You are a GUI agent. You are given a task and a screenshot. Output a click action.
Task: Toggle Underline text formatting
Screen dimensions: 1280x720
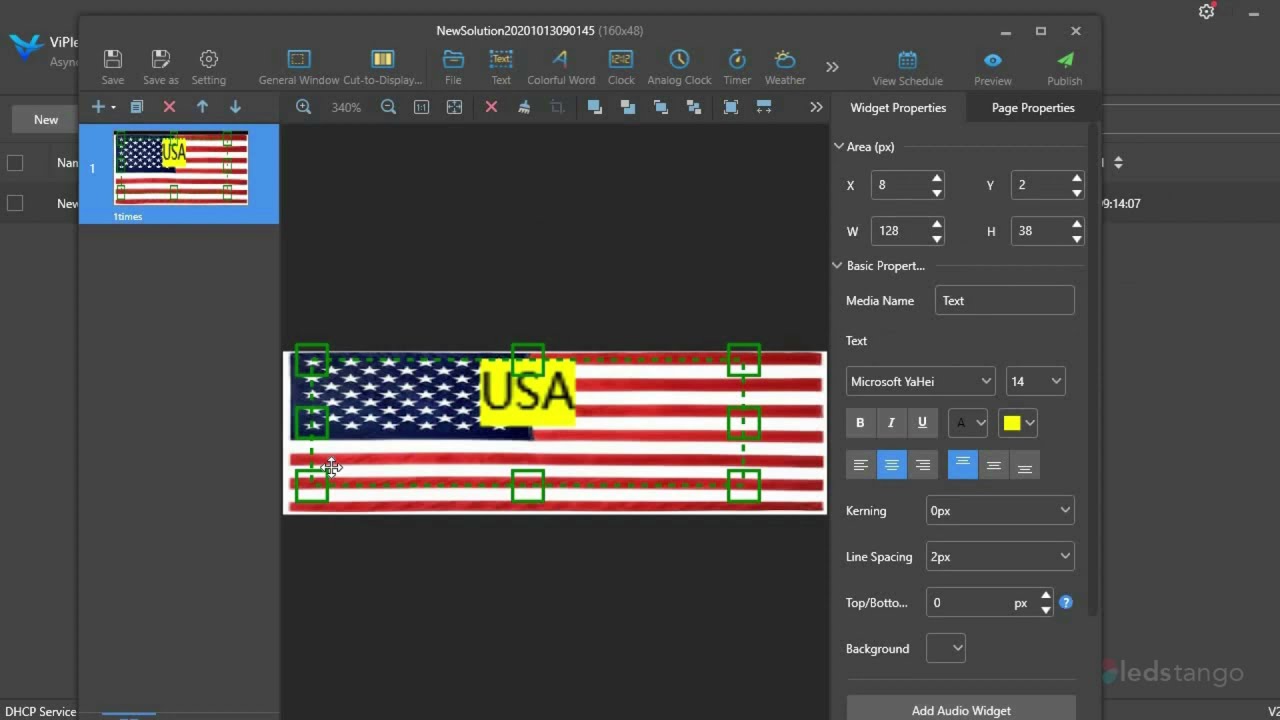(x=922, y=423)
